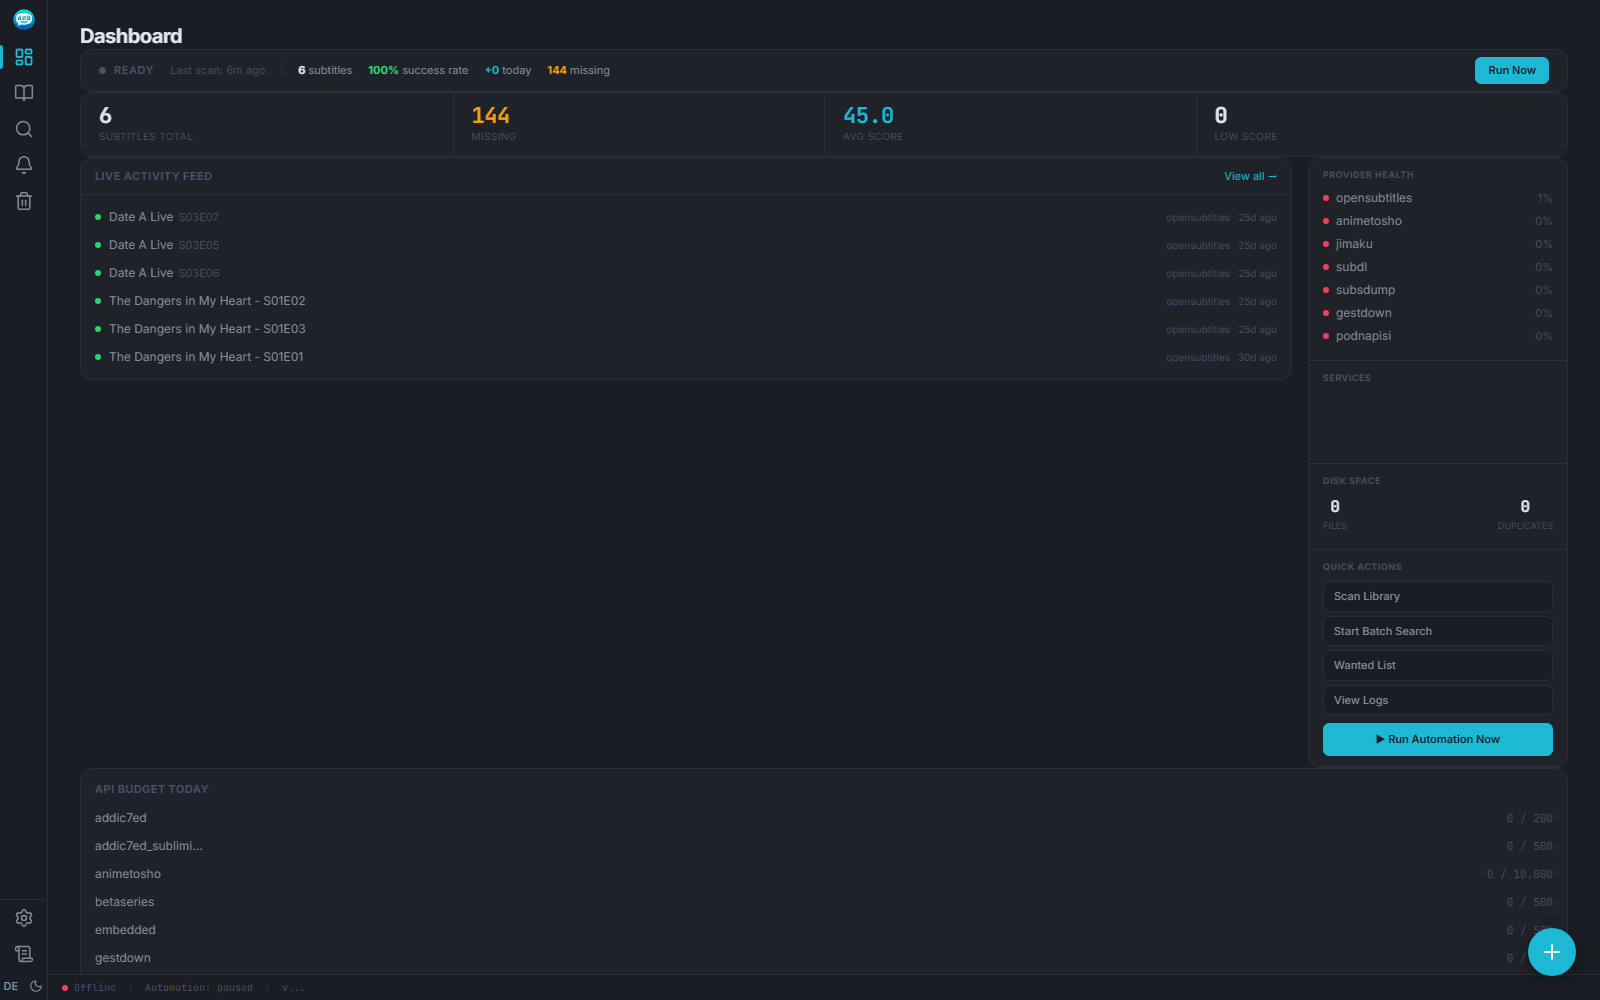Click the READY status indicator
Image resolution: width=1600 pixels, height=1000 pixels.
pos(126,70)
